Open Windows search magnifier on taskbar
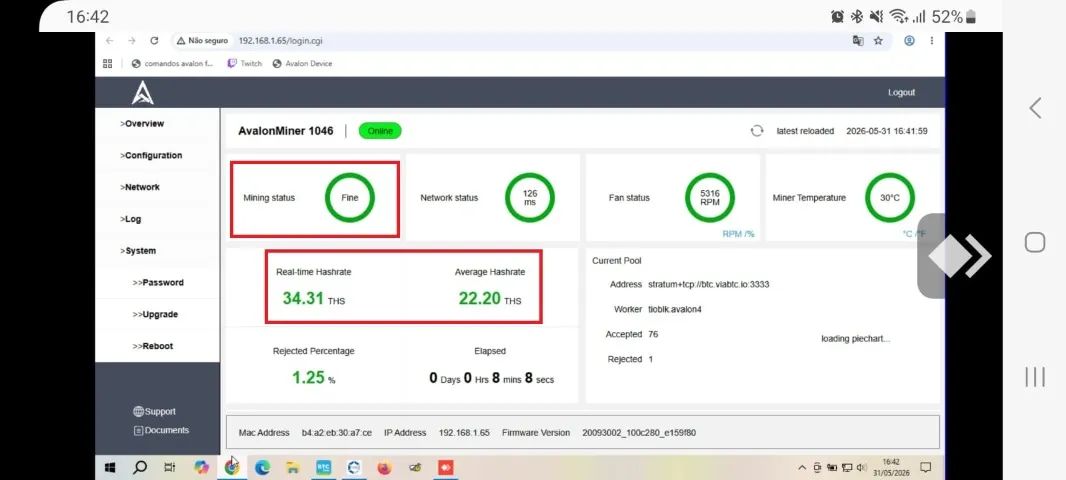1066x480 pixels. (x=140, y=468)
